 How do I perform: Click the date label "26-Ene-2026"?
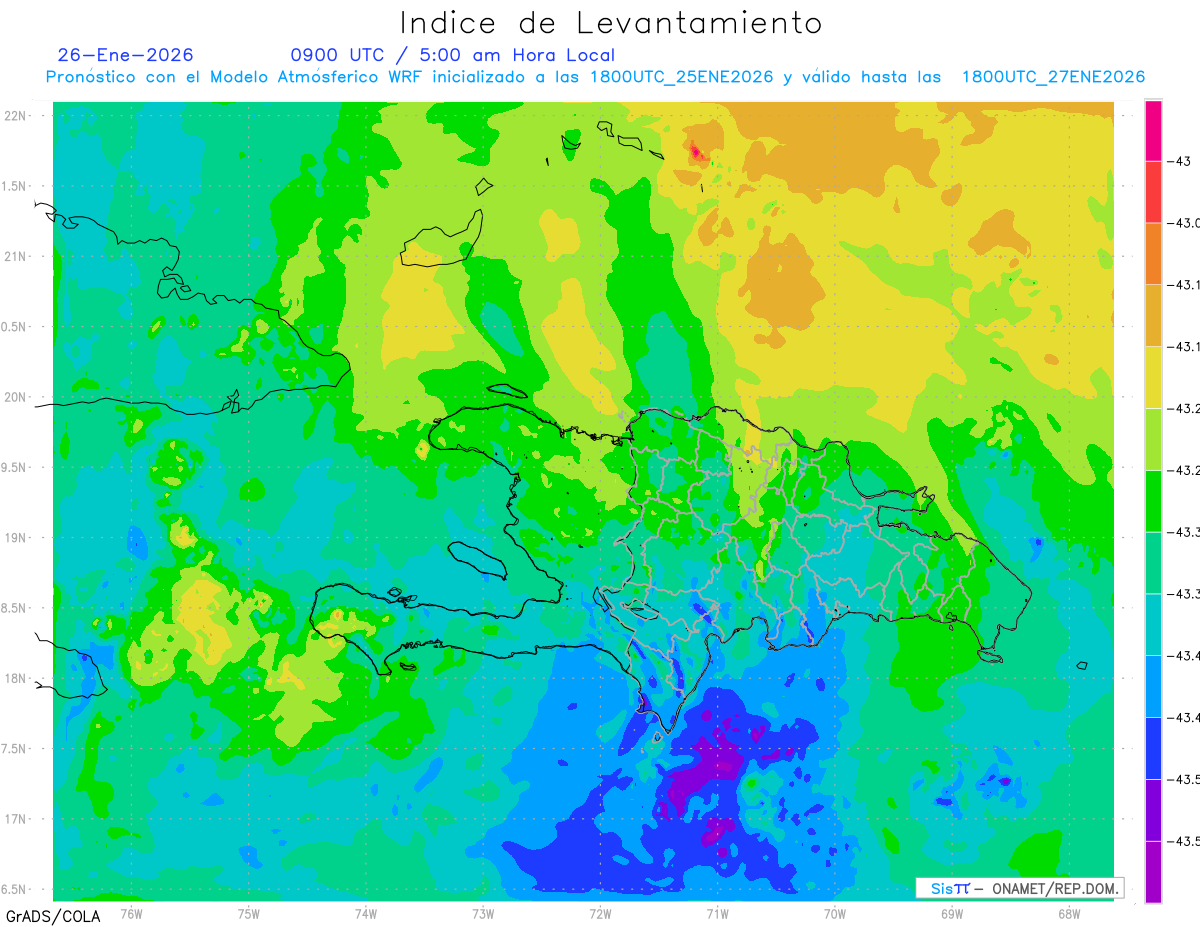click(x=126, y=55)
